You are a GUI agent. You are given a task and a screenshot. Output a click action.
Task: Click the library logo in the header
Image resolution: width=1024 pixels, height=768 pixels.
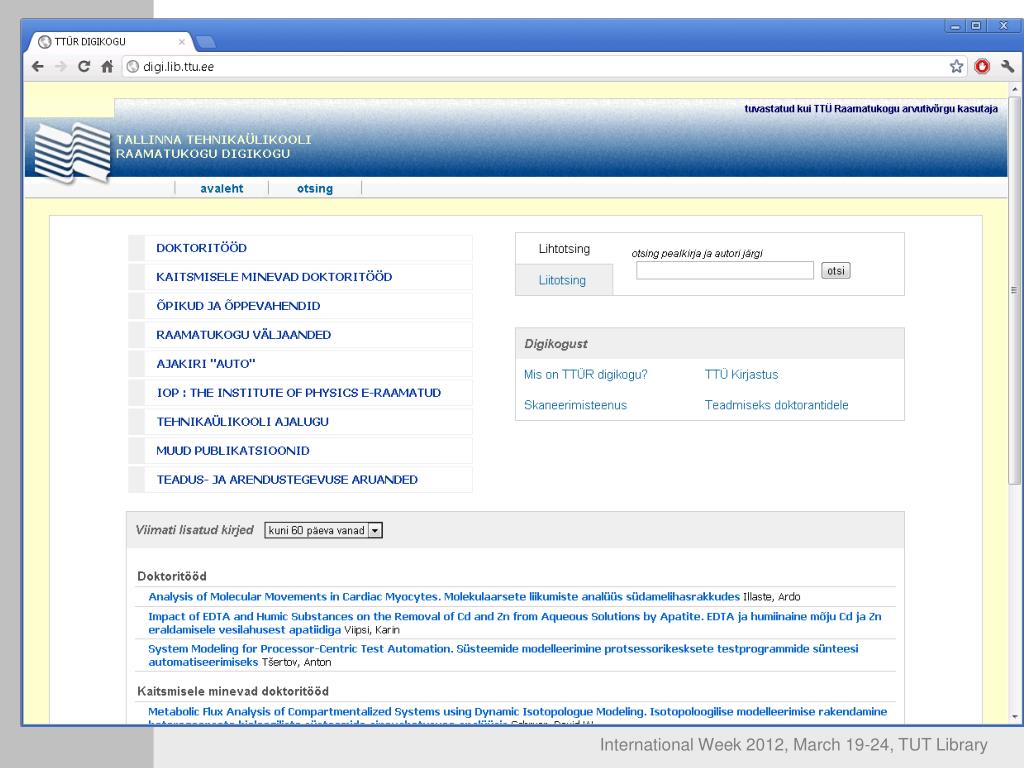coord(72,153)
